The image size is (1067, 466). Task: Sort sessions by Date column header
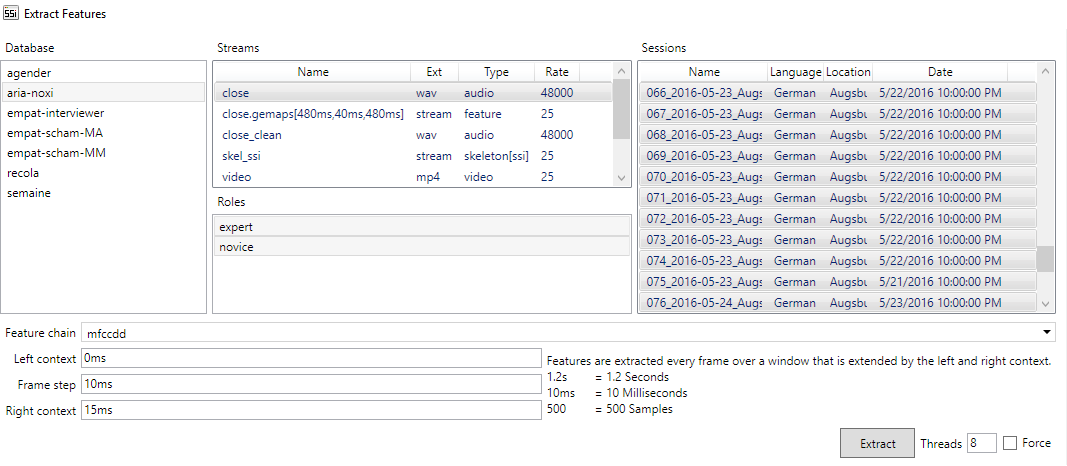tap(939, 72)
